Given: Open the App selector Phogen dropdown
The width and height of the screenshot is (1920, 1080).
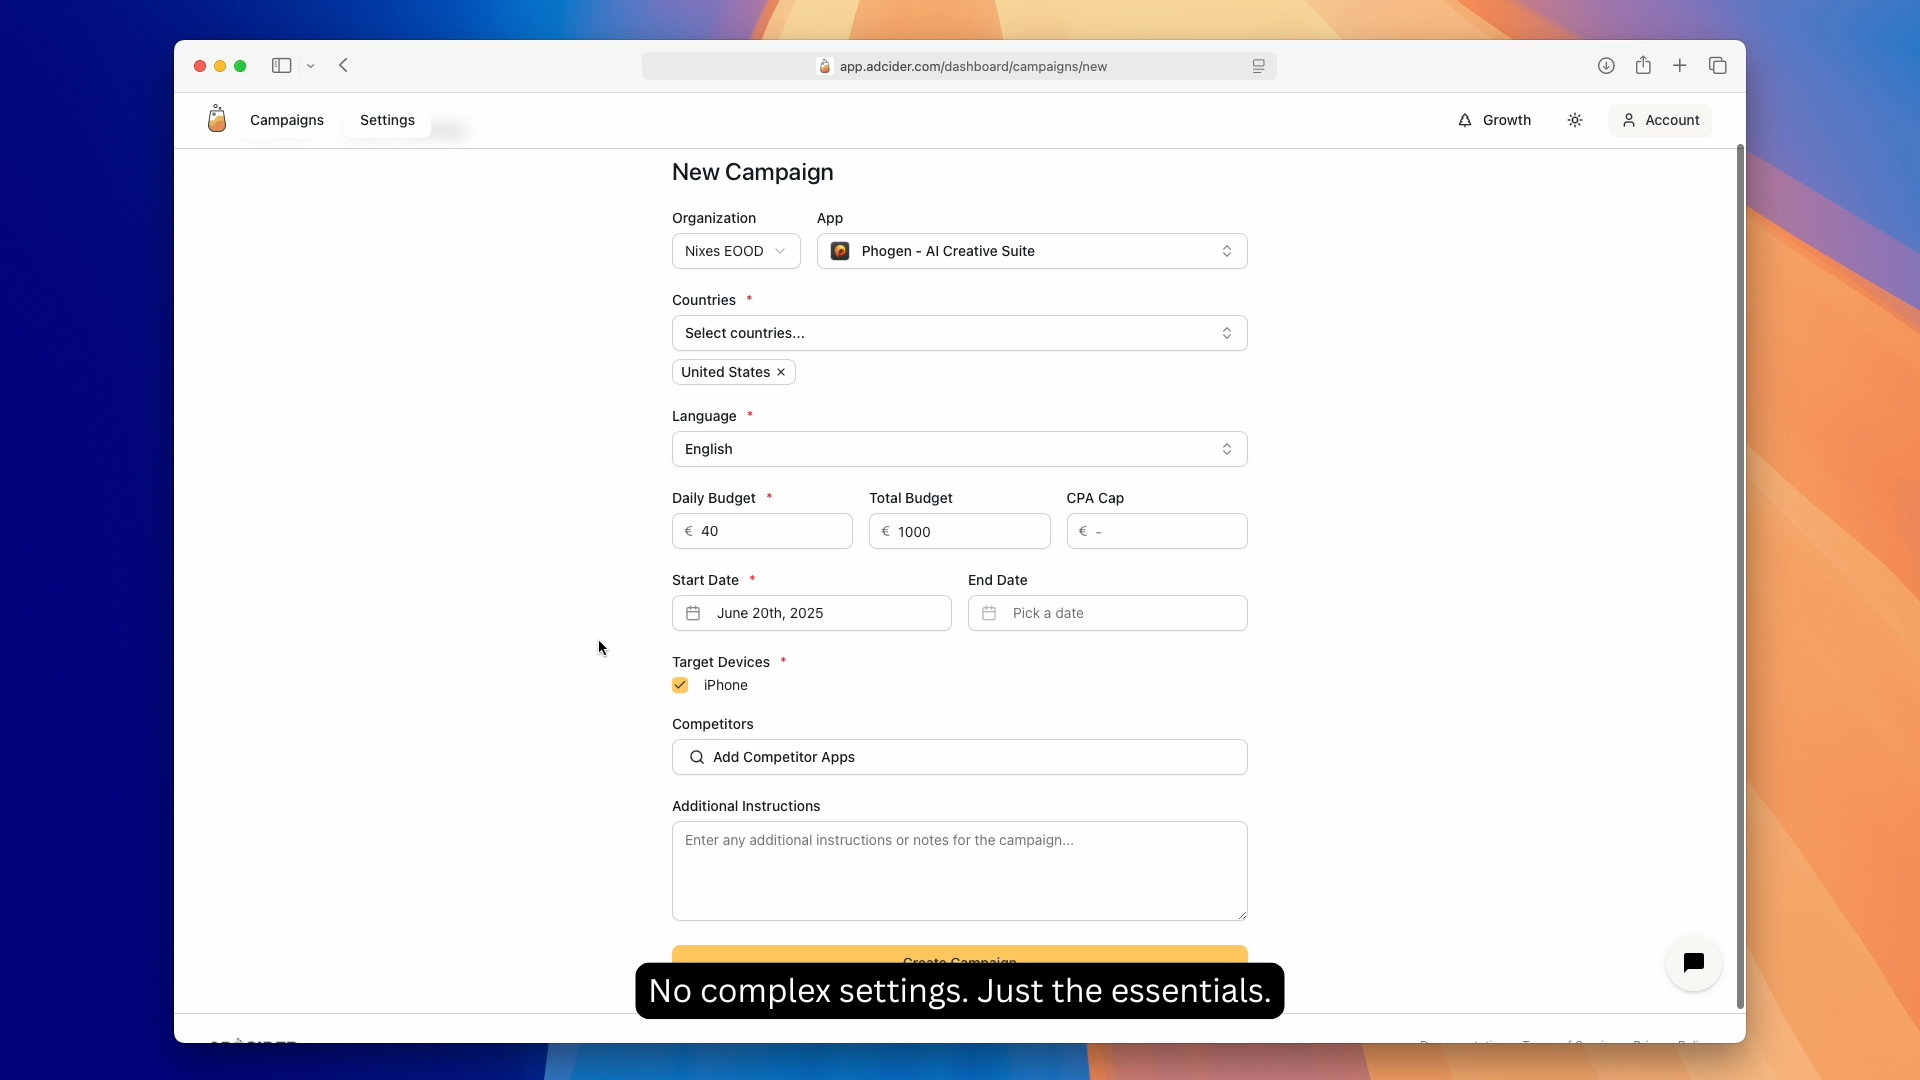Looking at the screenshot, I should coord(1032,251).
